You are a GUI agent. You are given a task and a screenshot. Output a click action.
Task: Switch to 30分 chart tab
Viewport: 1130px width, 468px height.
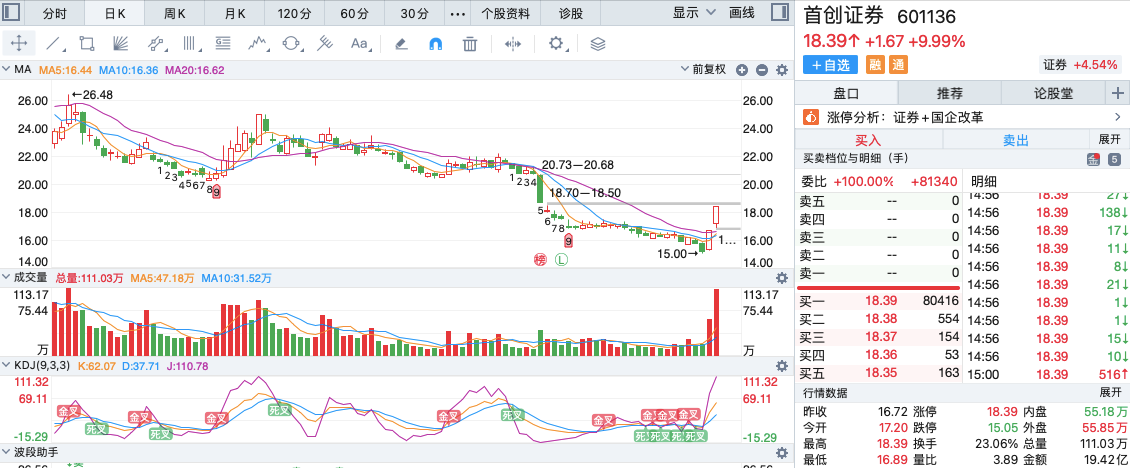point(414,13)
